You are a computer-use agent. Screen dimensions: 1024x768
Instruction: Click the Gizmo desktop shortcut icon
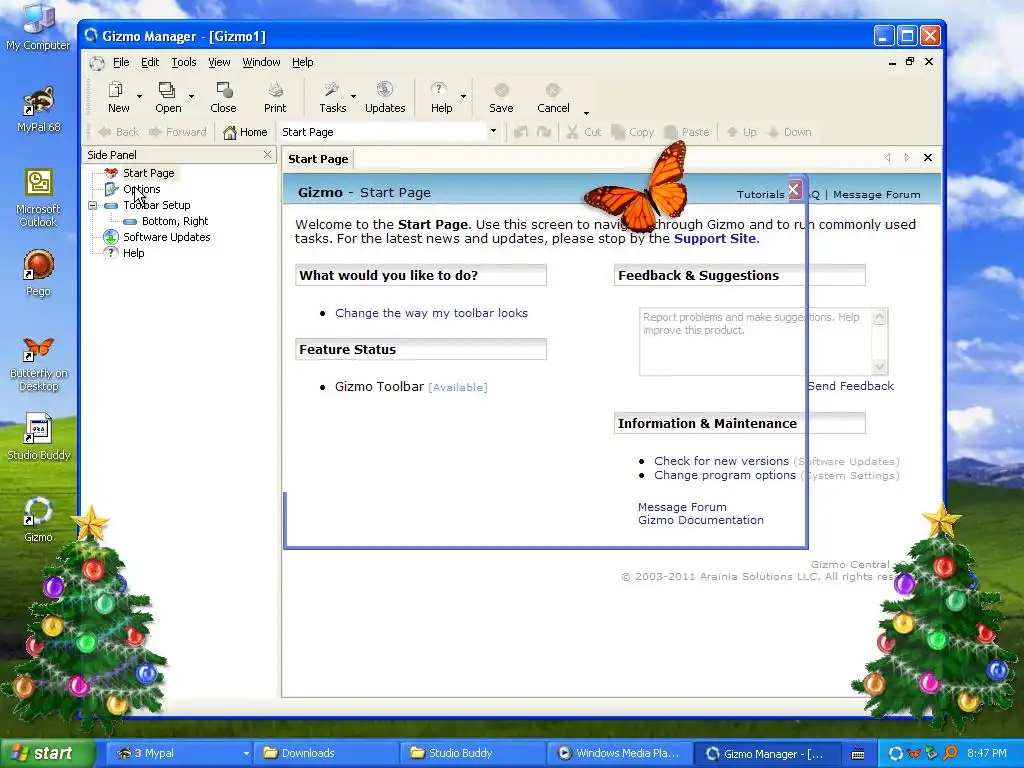point(38,520)
